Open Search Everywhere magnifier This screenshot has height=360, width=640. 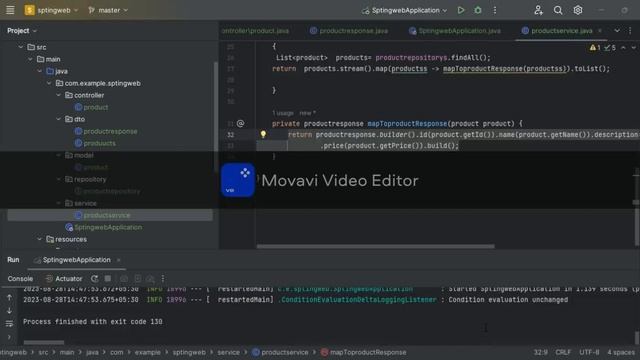pyautogui.click(x=558, y=10)
